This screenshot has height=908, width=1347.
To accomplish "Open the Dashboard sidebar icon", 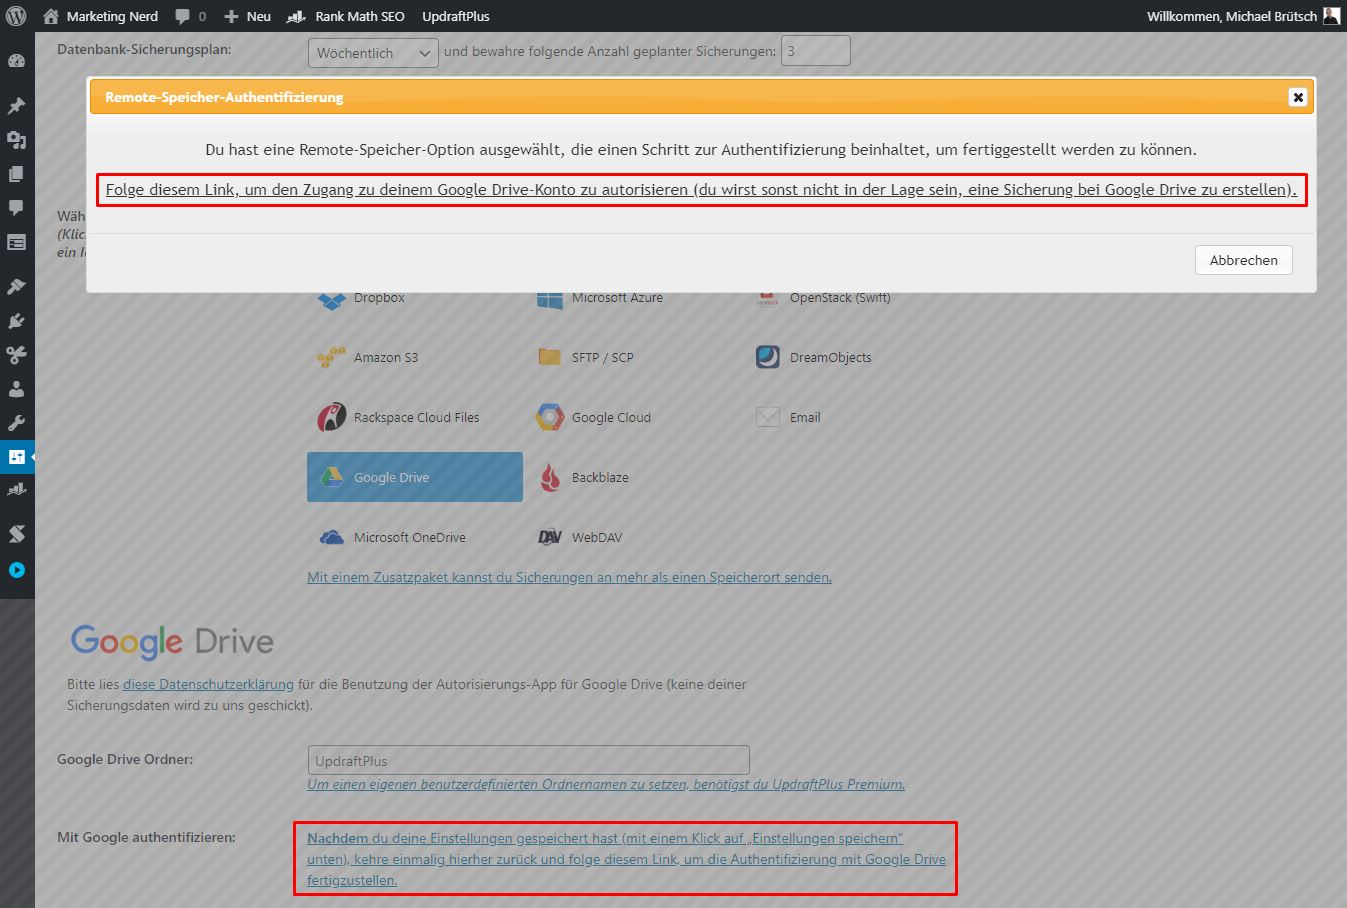I will tap(16, 61).
